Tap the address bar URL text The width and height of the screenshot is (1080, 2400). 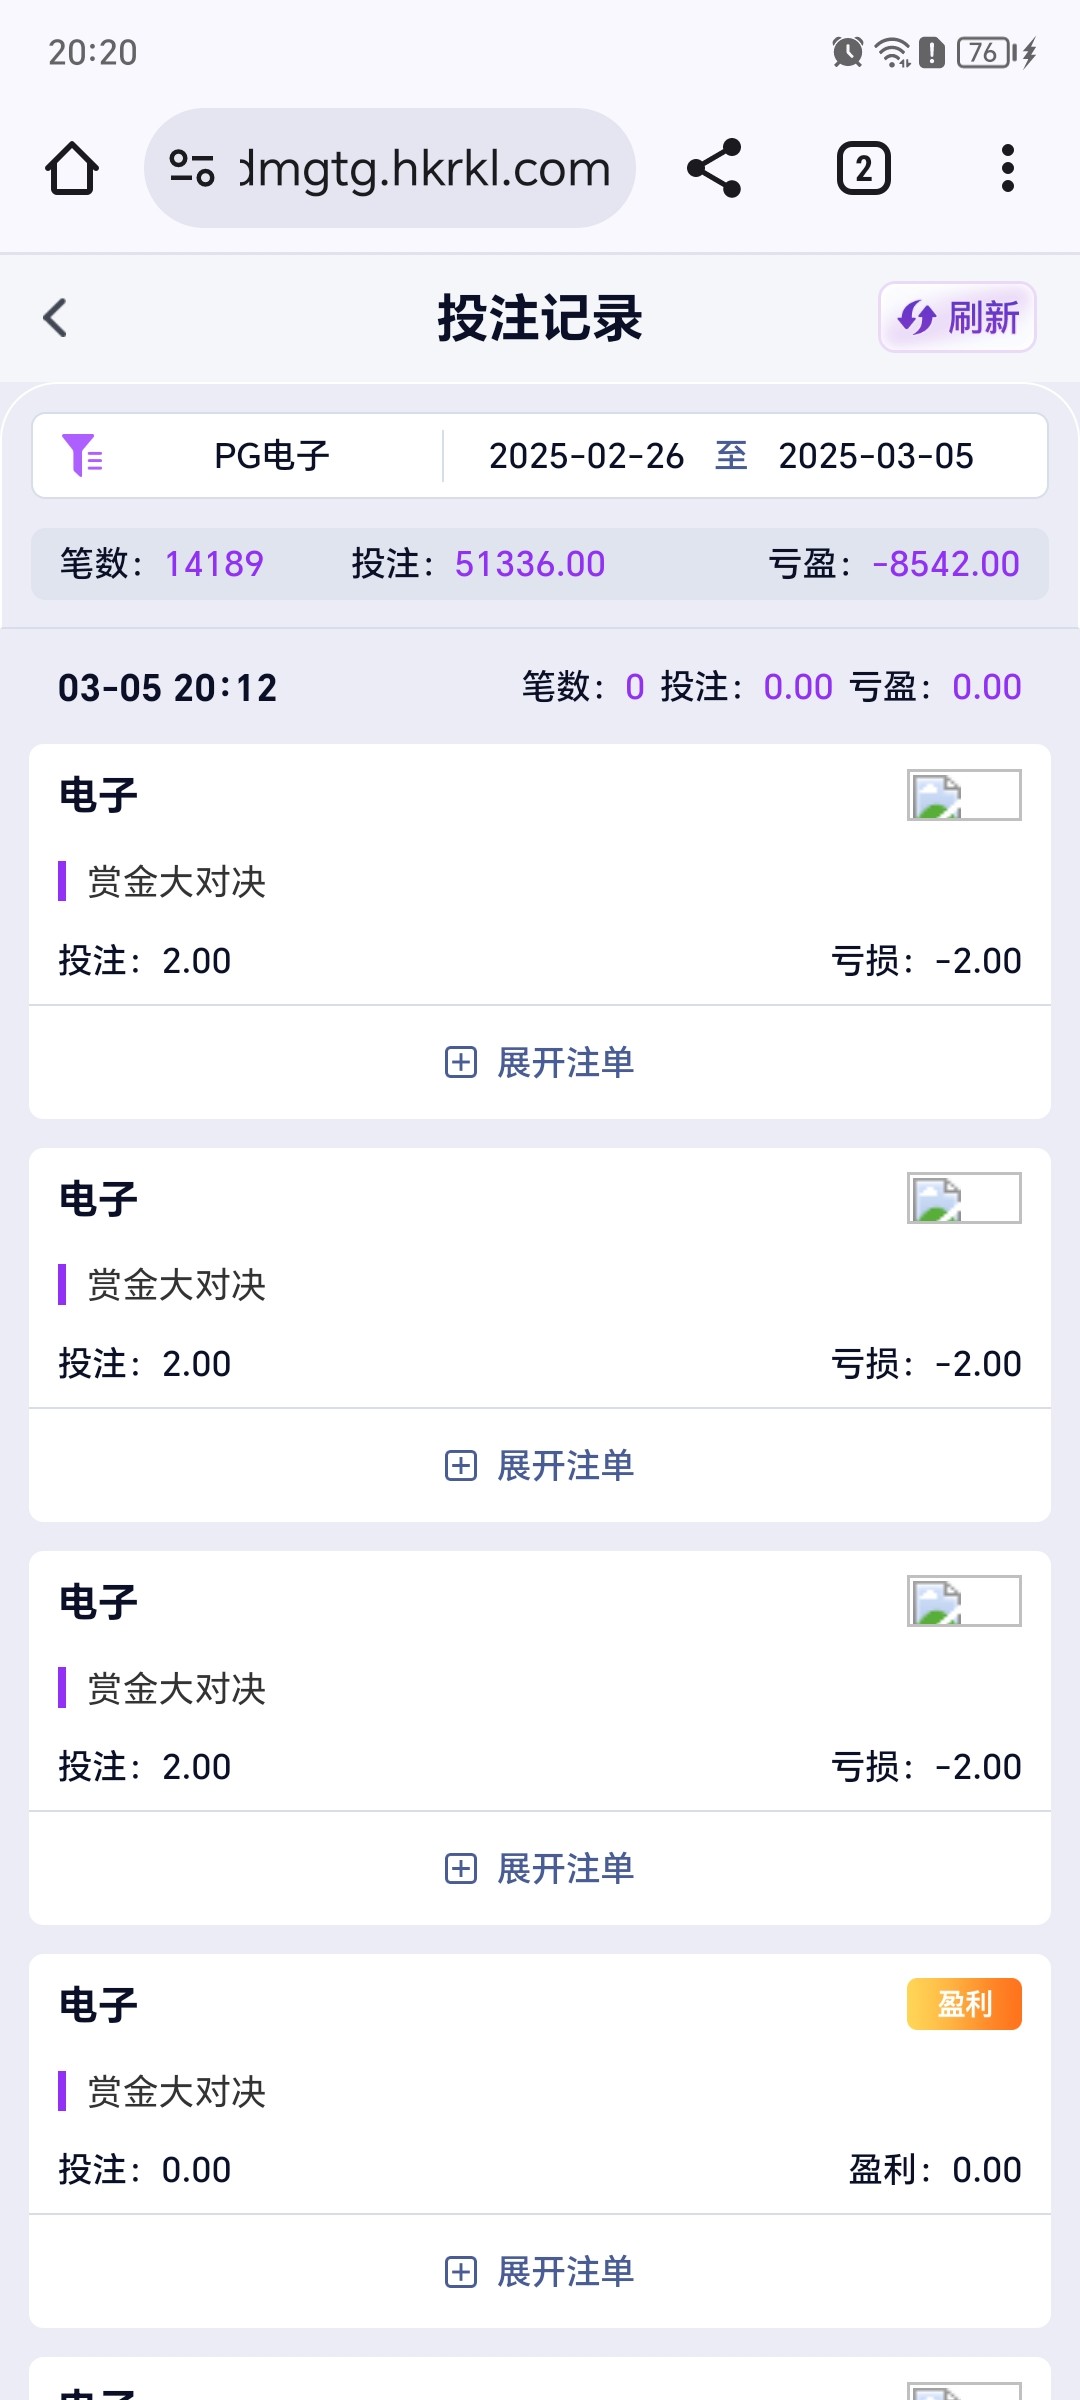[425, 168]
